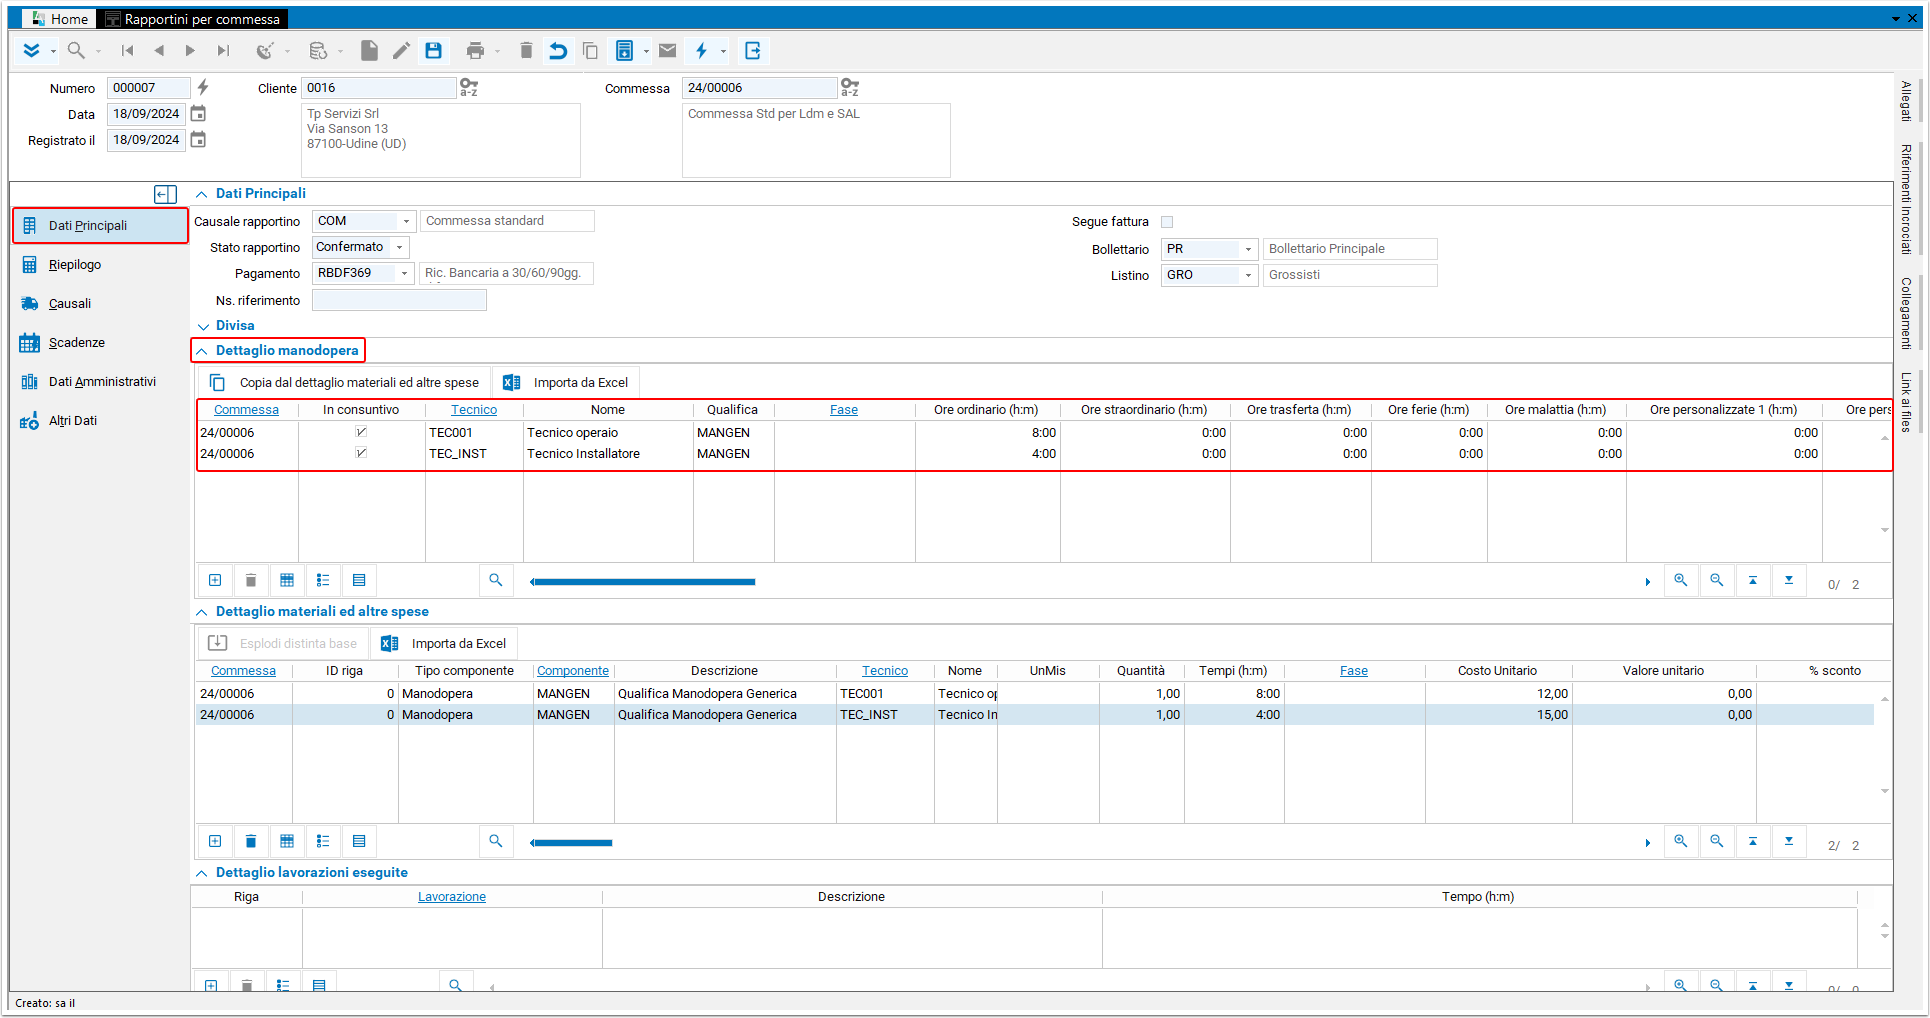This screenshot has width=1930, height=1018.
Task: Toggle In consuntivo for TEC001 row
Action: pyautogui.click(x=361, y=432)
